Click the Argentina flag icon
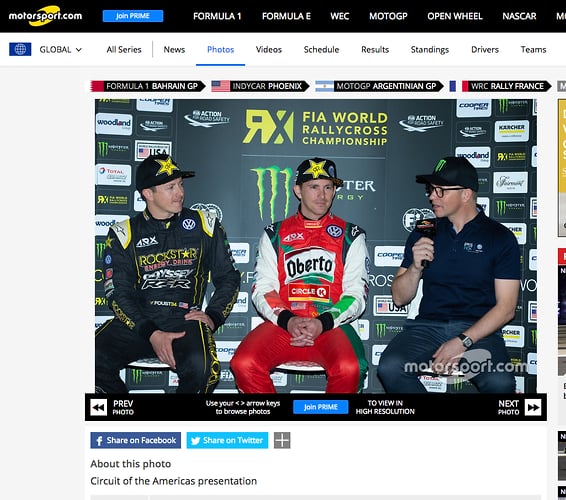Image resolution: width=566 pixels, height=500 pixels. [x=325, y=86]
